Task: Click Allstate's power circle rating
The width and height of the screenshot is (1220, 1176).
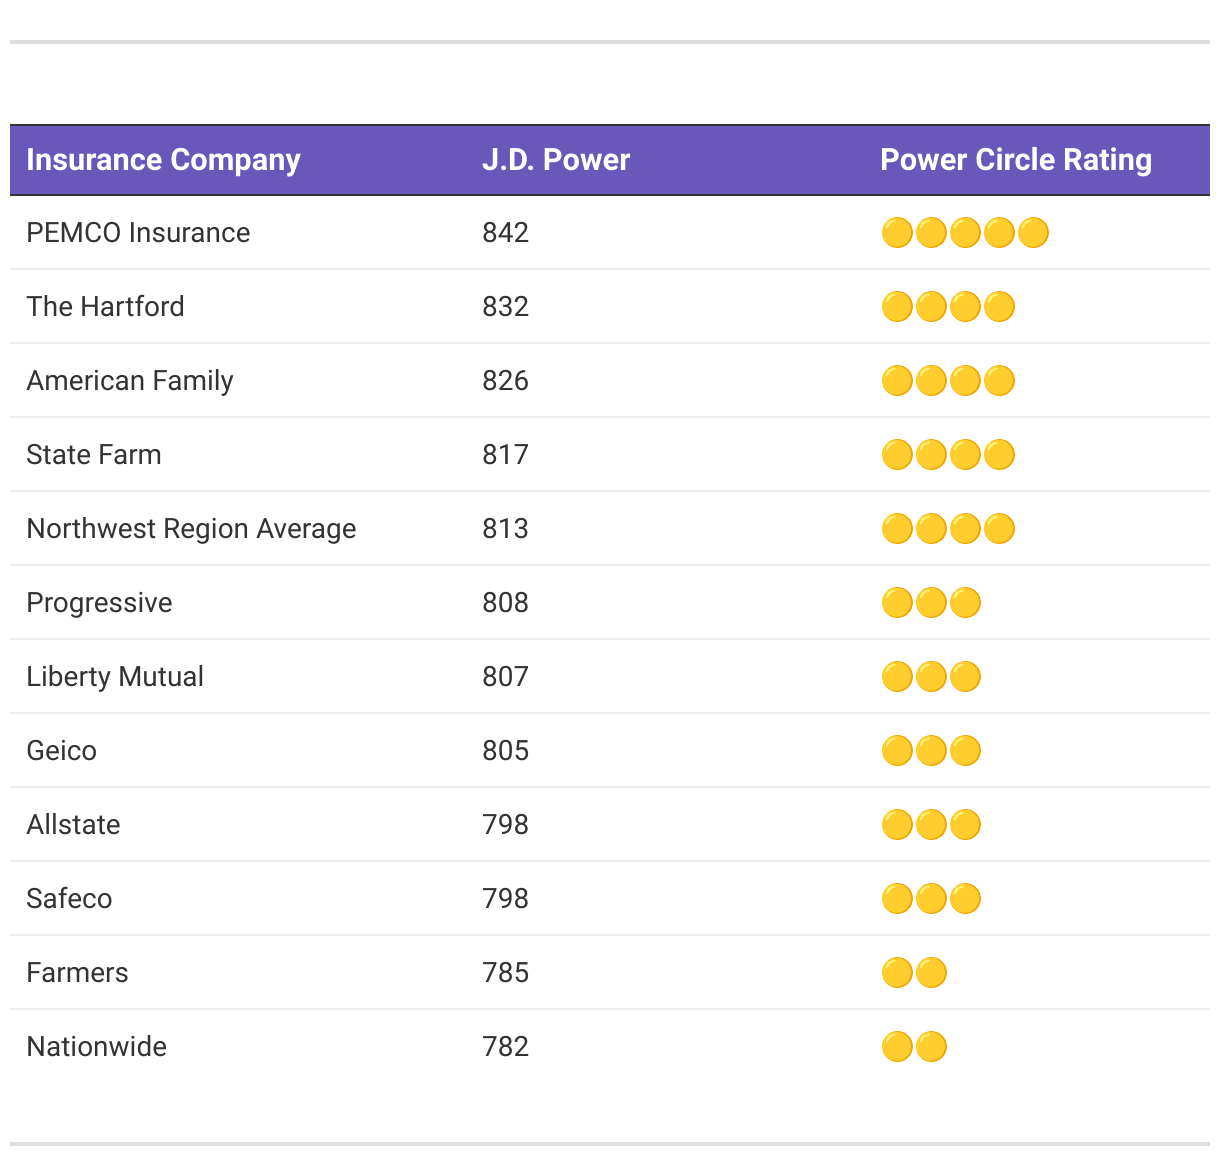Action: tap(931, 825)
